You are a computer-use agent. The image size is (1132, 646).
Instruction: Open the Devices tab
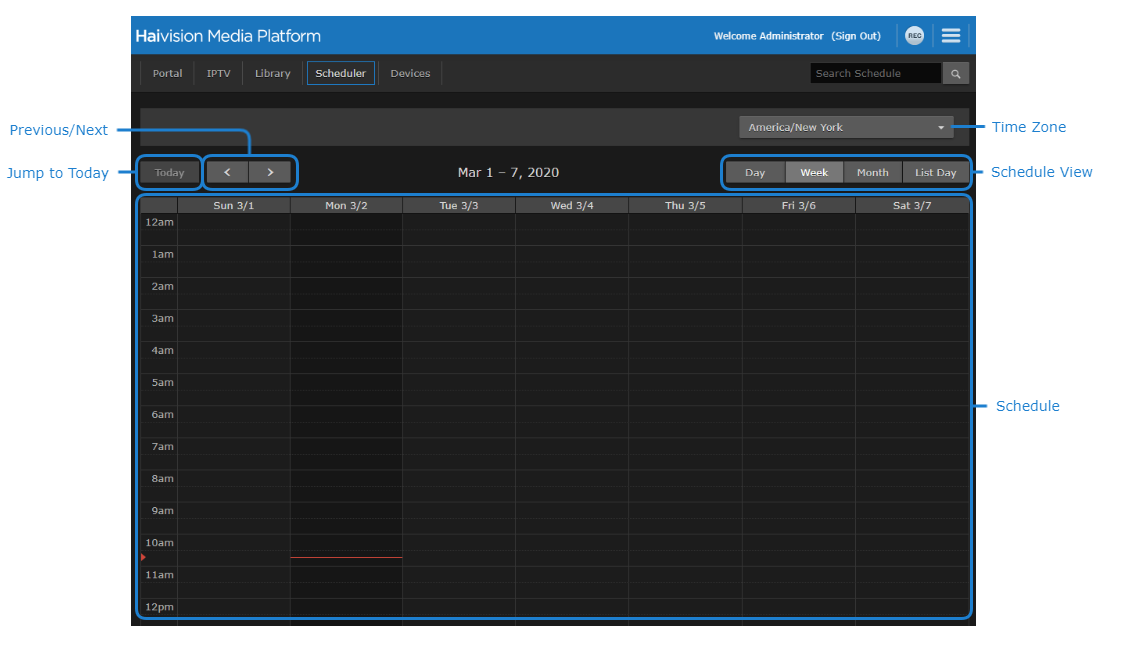(410, 73)
